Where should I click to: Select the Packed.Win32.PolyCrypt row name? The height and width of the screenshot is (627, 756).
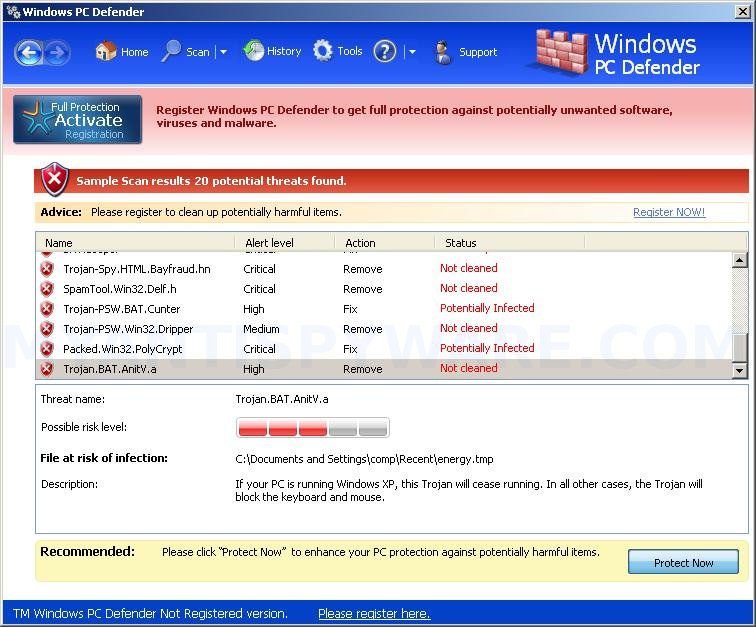pyautogui.click(x=122, y=349)
